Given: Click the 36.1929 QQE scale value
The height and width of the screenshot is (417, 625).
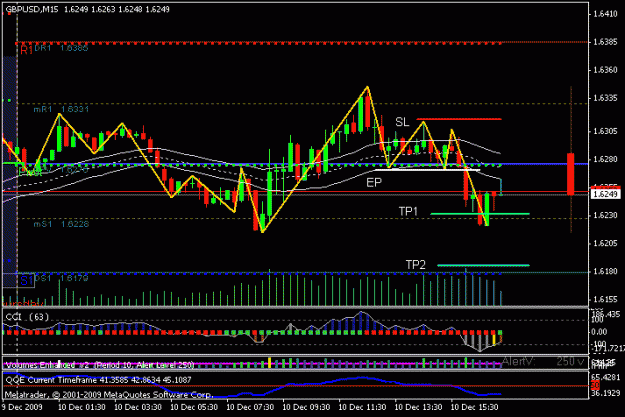Looking at the screenshot, I should point(606,393).
